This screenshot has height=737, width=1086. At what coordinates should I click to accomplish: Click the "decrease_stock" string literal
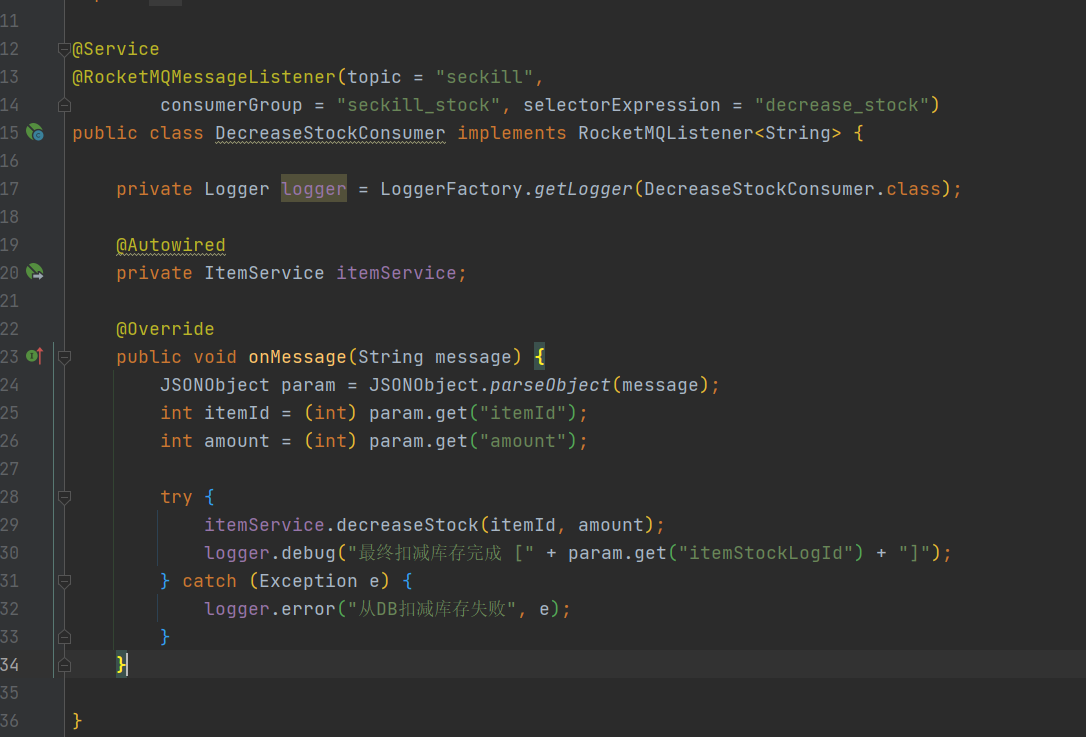(x=841, y=105)
